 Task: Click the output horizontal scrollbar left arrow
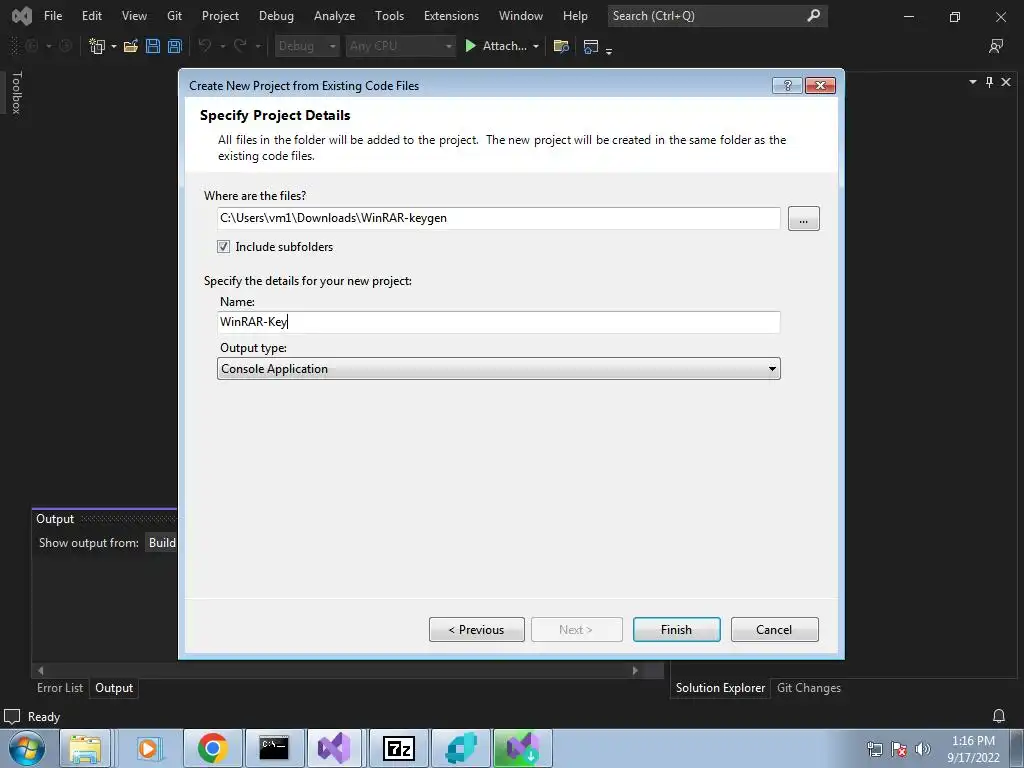[x=40, y=671]
